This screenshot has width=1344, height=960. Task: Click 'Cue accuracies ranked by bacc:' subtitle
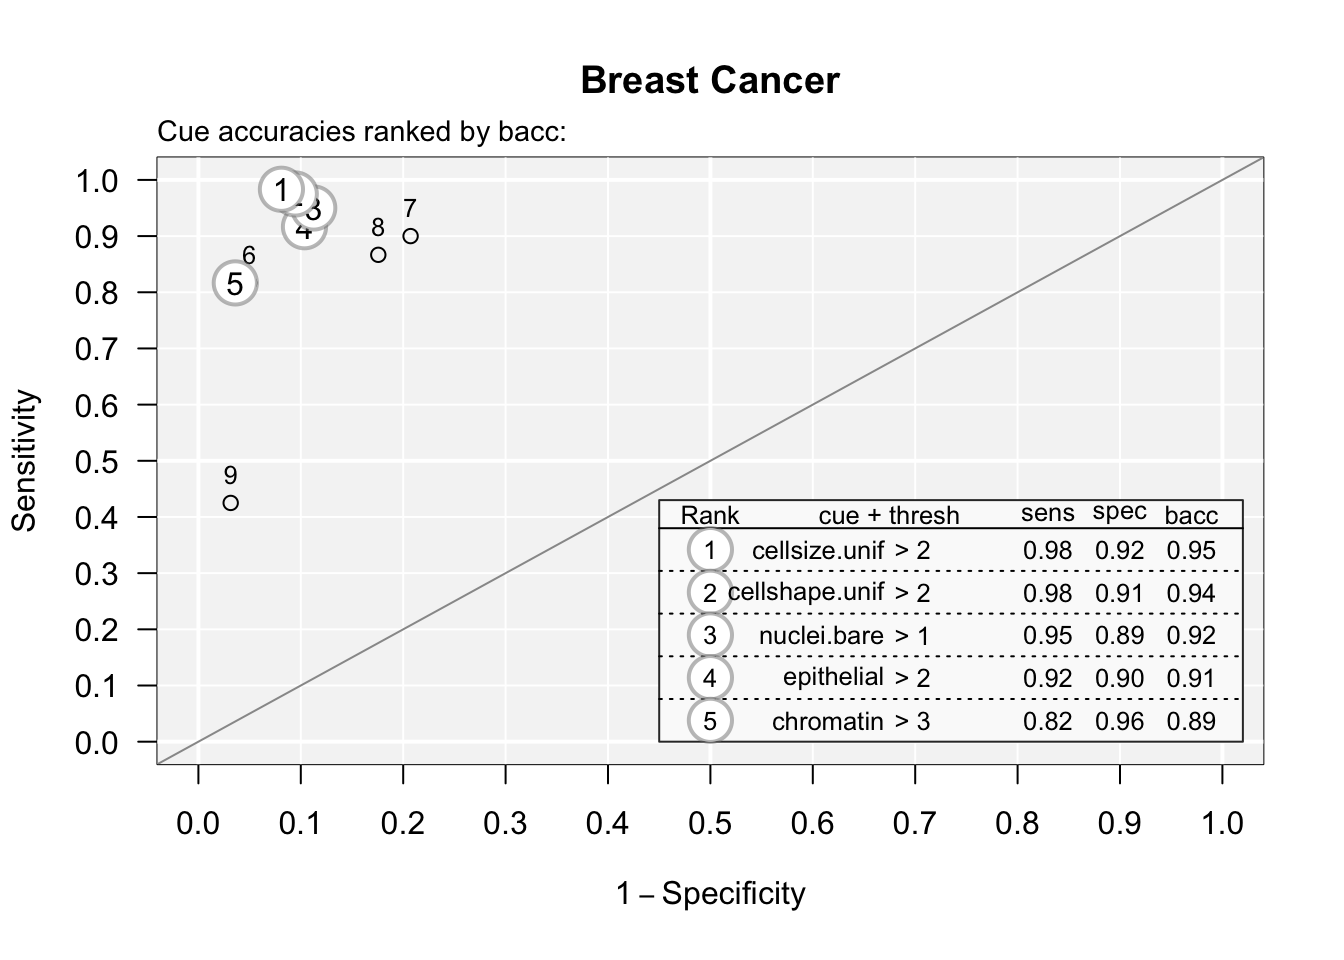362,131
